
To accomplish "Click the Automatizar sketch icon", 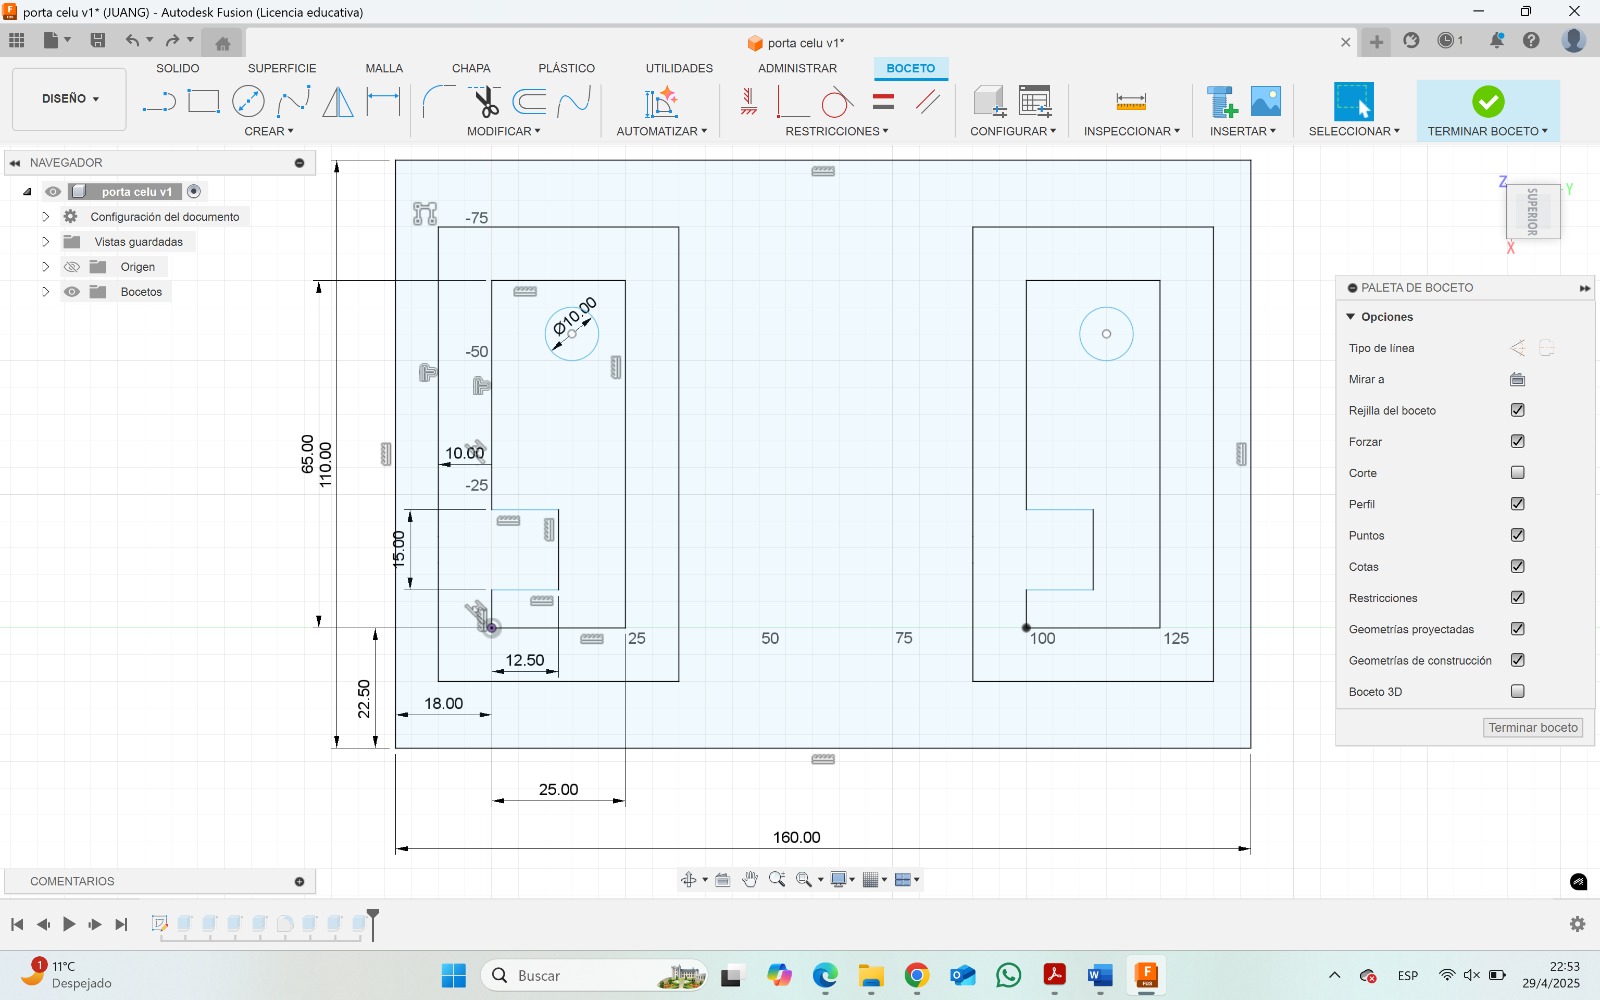I will 661,102.
